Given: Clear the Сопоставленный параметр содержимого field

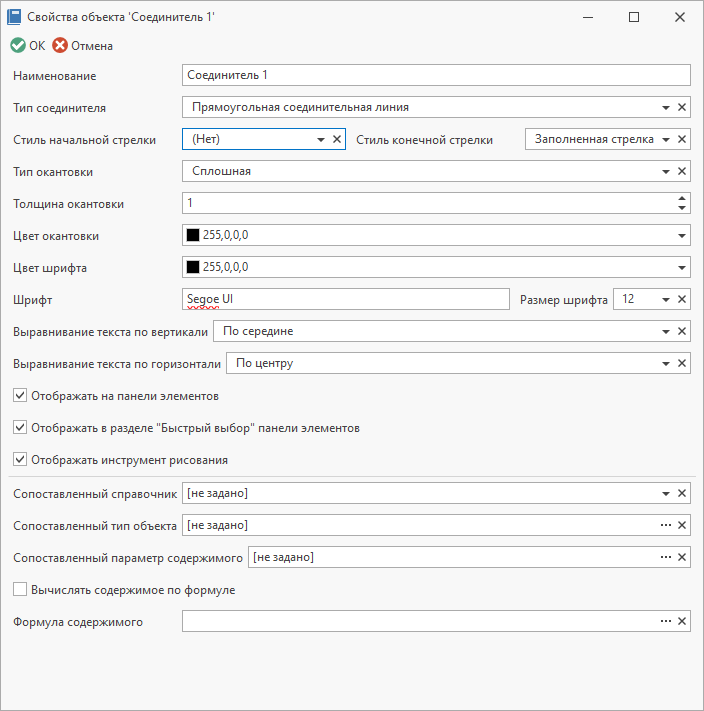Looking at the screenshot, I should pos(681,557).
